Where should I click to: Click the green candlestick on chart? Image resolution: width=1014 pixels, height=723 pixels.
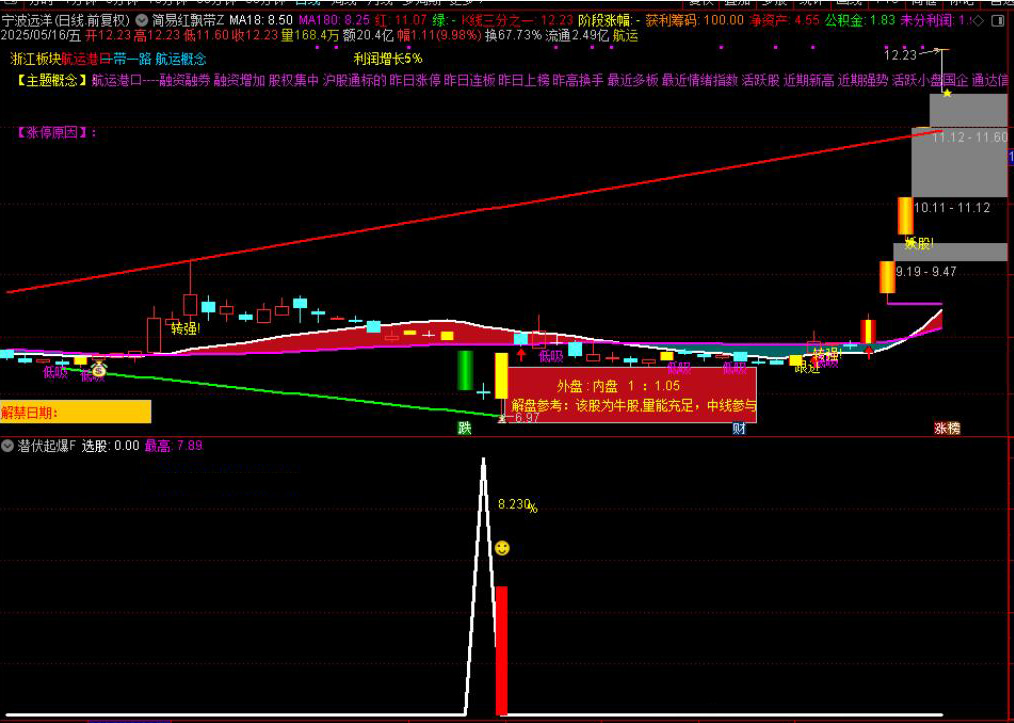point(465,370)
